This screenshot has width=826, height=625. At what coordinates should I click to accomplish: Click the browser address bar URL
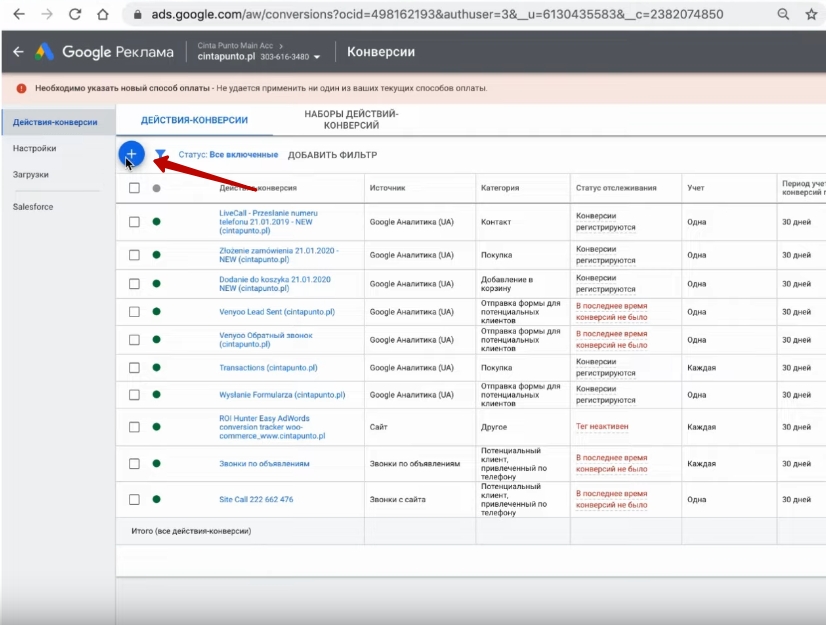coord(437,14)
